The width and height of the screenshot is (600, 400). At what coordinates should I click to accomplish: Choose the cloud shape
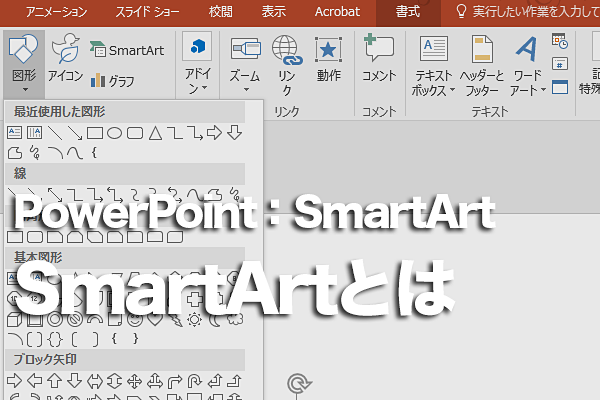tap(235, 319)
